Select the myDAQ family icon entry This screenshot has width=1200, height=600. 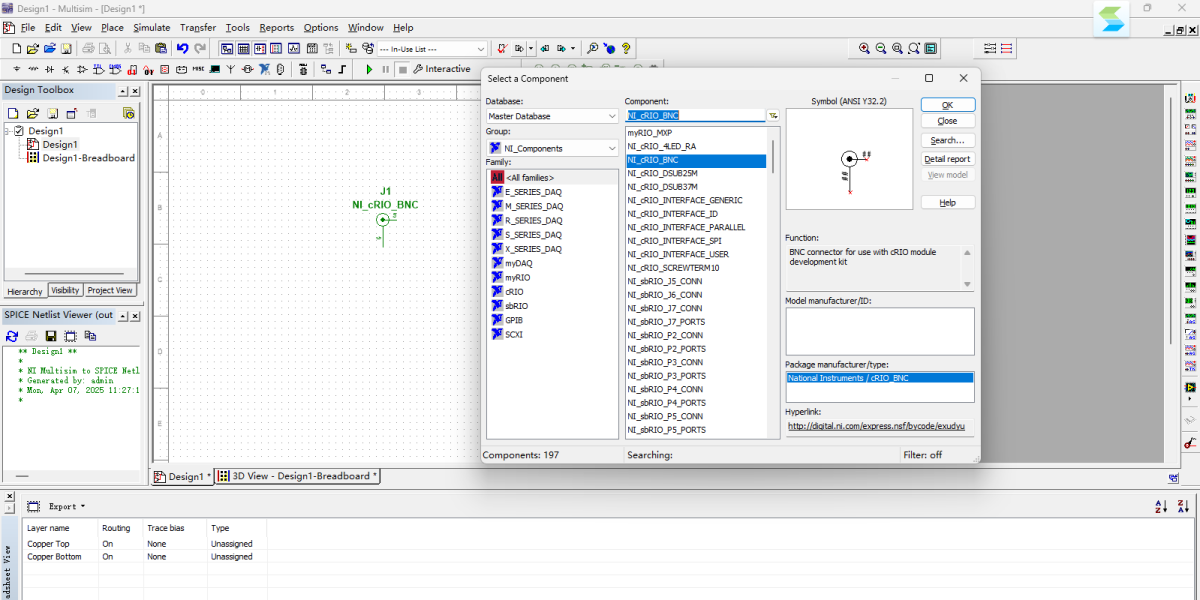pos(517,263)
